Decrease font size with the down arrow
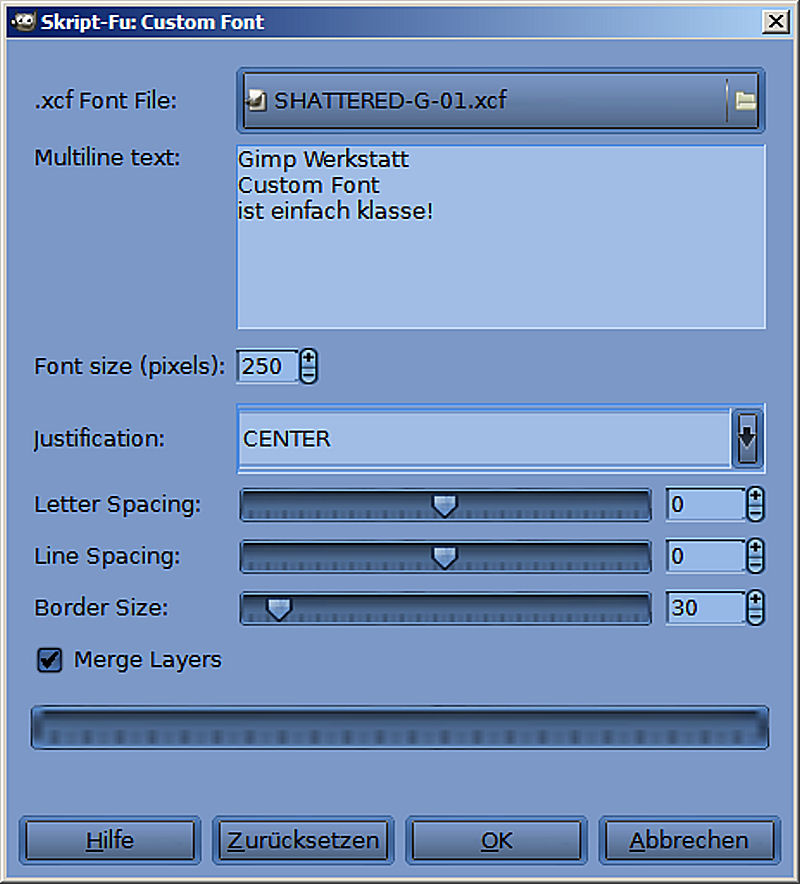 (308, 374)
